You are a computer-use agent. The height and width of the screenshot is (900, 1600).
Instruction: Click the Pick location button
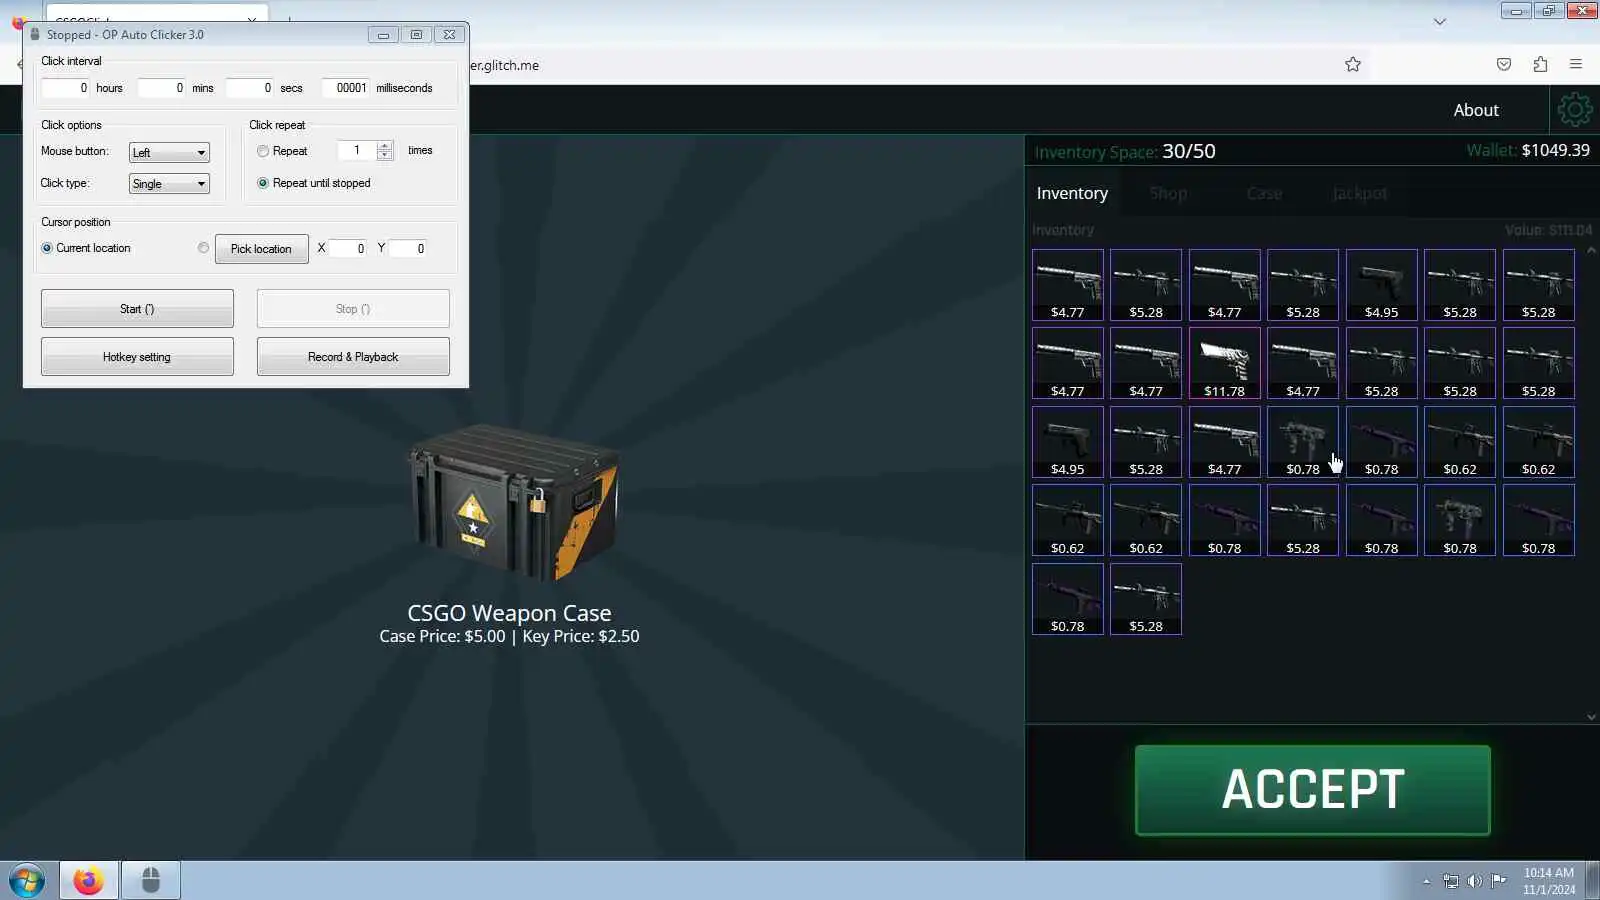[x=261, y=249]
